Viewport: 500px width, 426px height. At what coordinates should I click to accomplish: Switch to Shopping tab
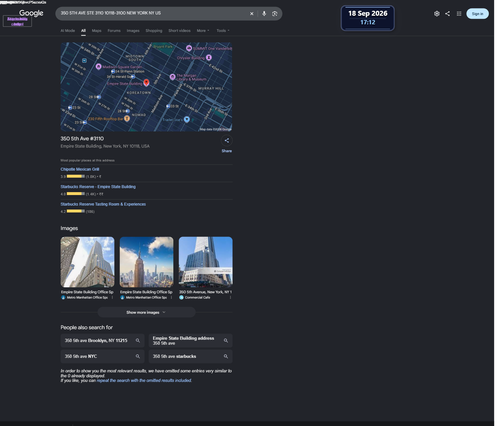tap(154, 30)
